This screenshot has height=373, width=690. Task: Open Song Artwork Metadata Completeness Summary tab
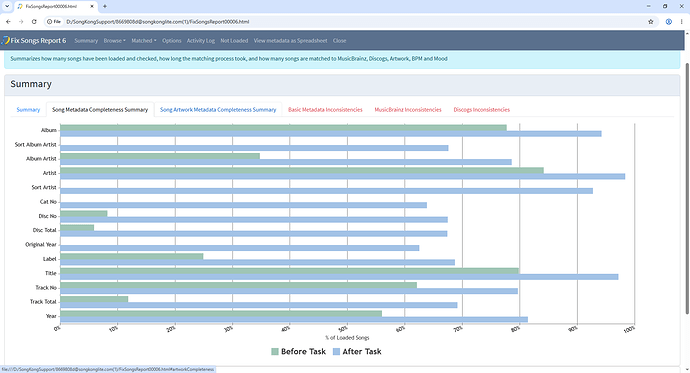click(x=218, y=110)
